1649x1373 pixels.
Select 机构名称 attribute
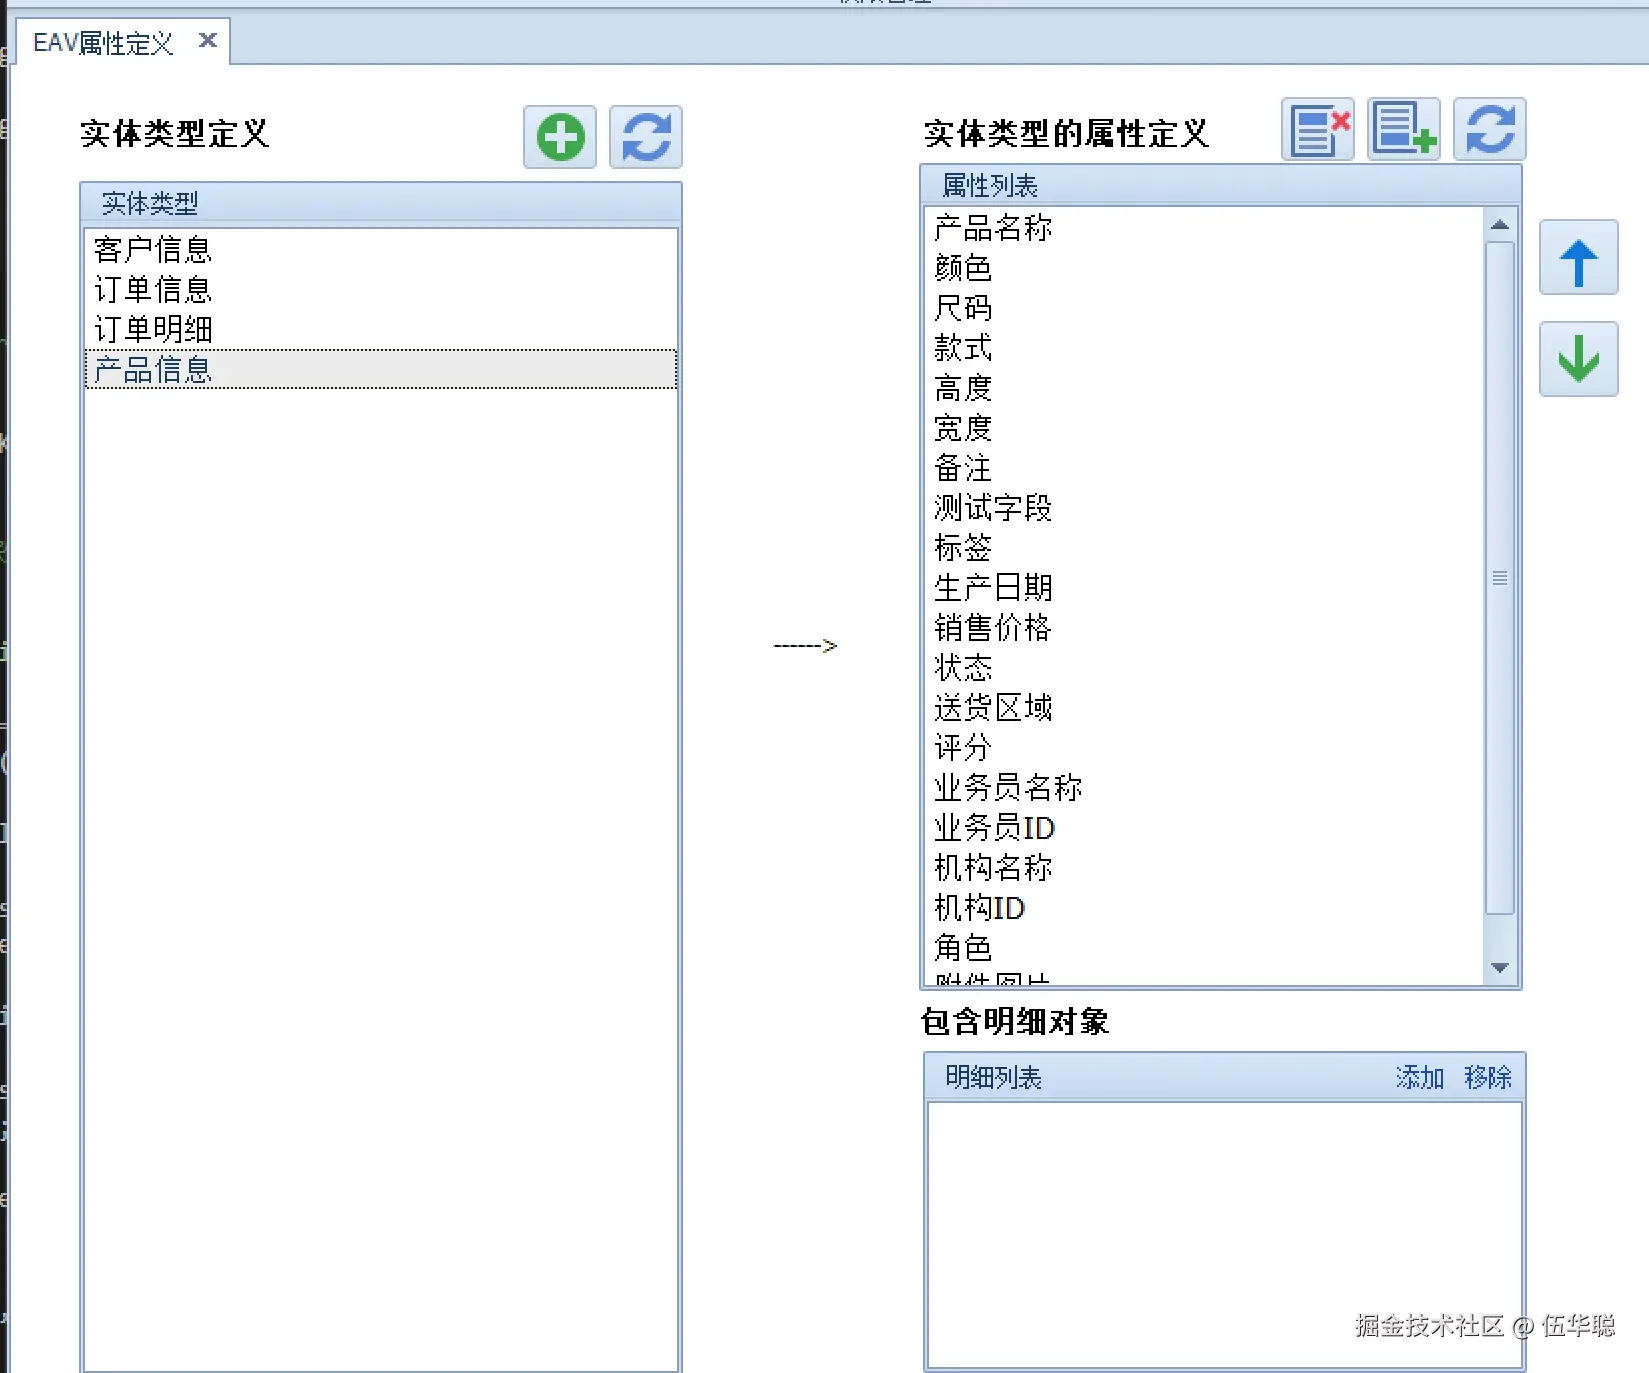[1204, 868]
